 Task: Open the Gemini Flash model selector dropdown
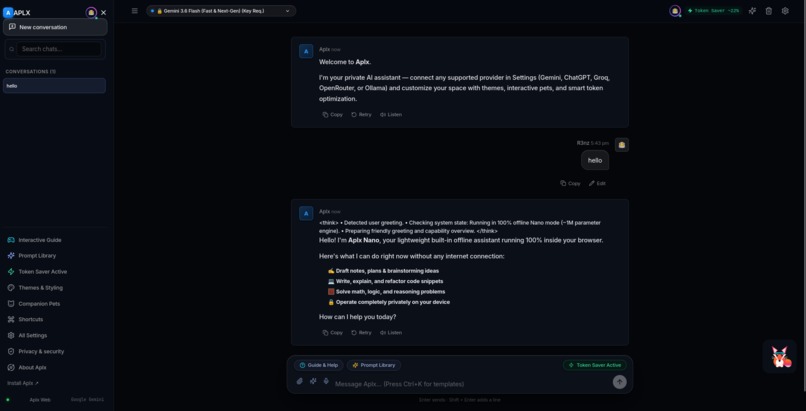point(221,11)
